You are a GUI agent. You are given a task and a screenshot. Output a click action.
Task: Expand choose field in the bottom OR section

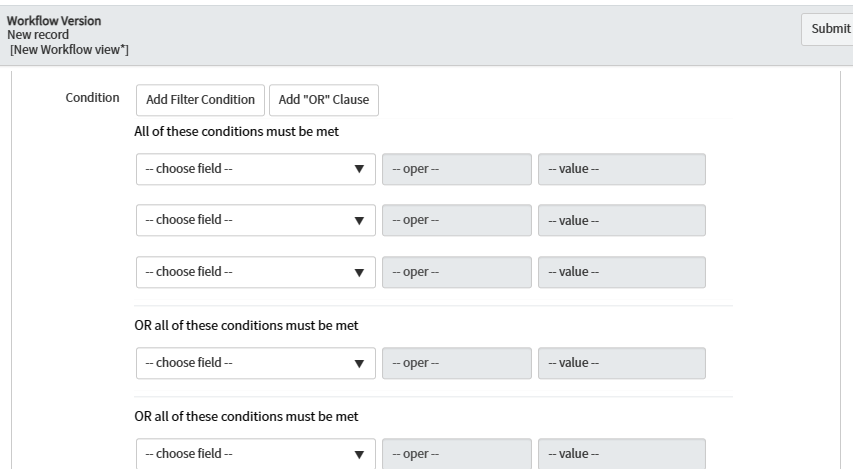(x=255, y=454)
